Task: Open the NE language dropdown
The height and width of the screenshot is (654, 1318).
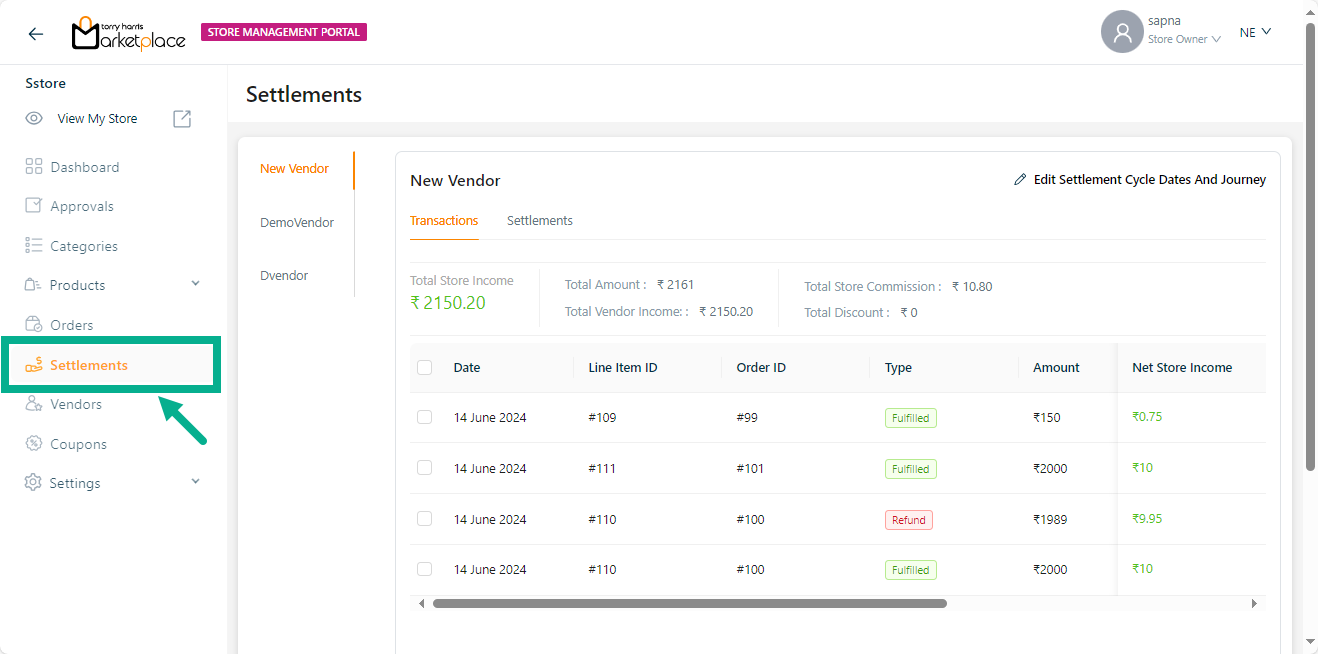Action: (x=1255, y=32)
